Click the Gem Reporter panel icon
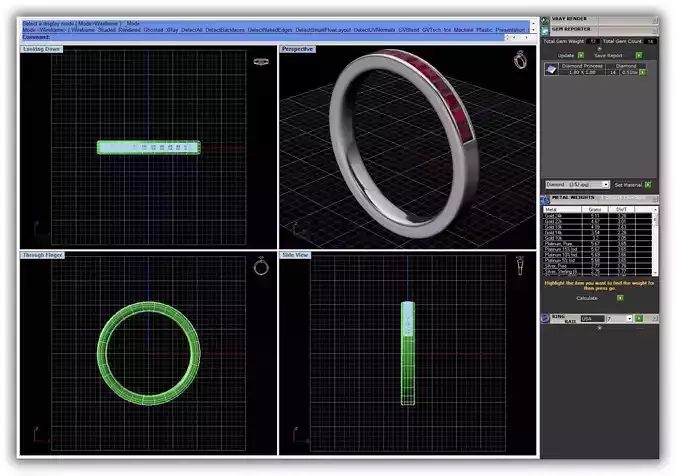 click(545, 31)
